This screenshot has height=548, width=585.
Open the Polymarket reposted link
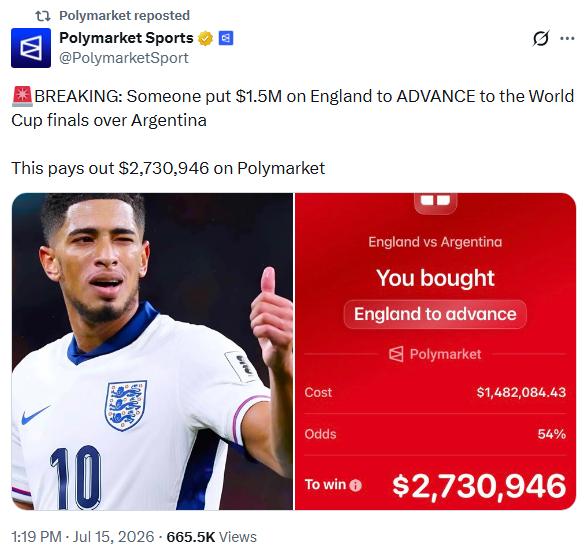coord(124,16)
